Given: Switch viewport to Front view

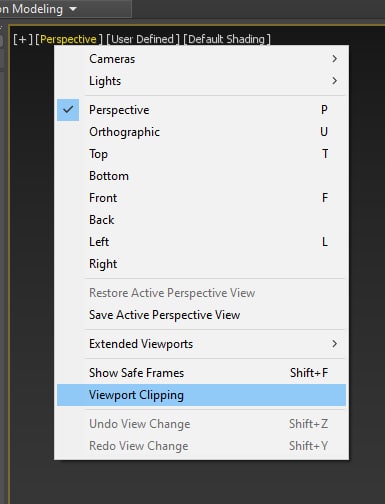Looking at the screenshot, I should click(x=201, y=198).
